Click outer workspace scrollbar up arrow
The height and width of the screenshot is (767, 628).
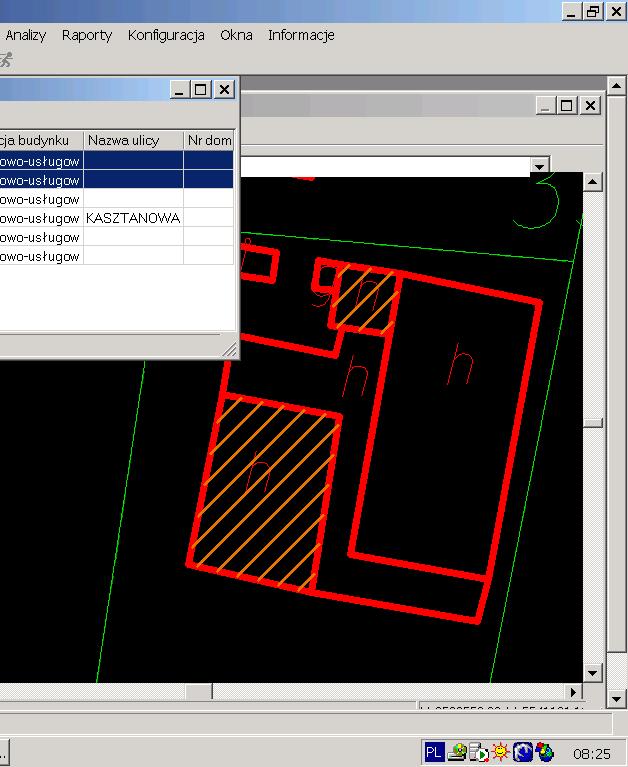(x=616, y=86)
